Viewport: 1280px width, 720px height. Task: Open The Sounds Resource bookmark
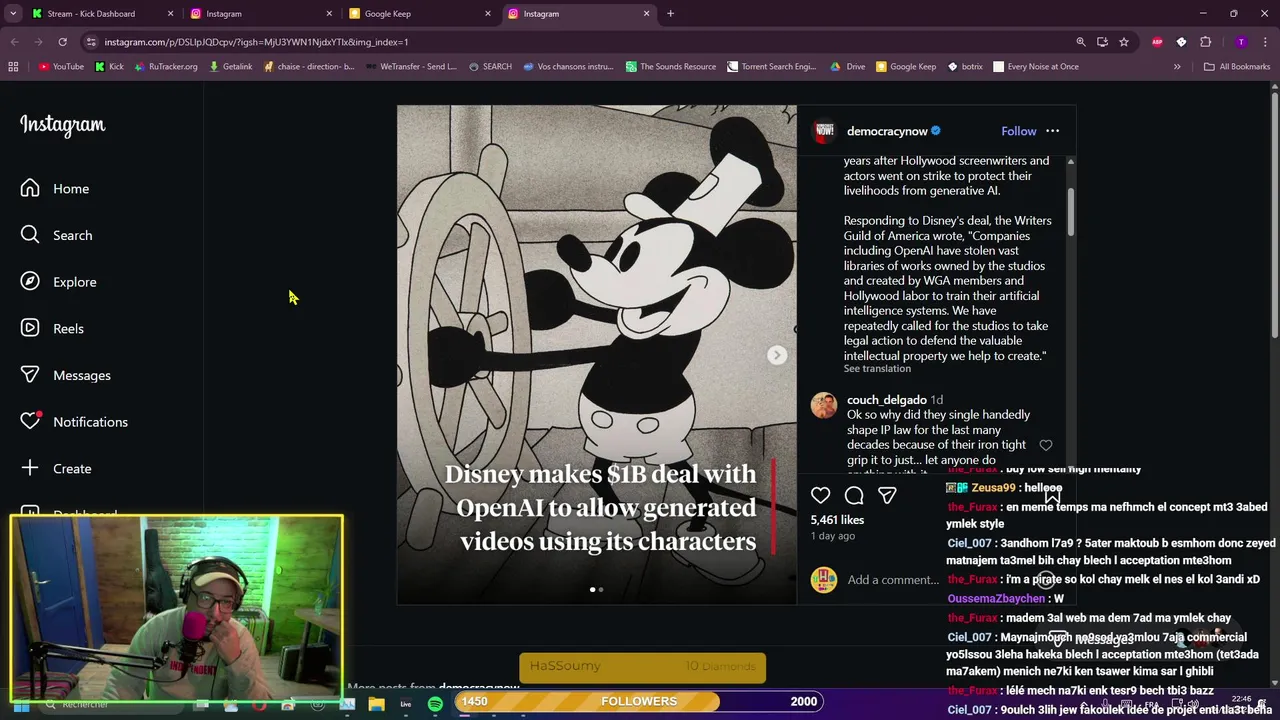(x=671, y=67)
